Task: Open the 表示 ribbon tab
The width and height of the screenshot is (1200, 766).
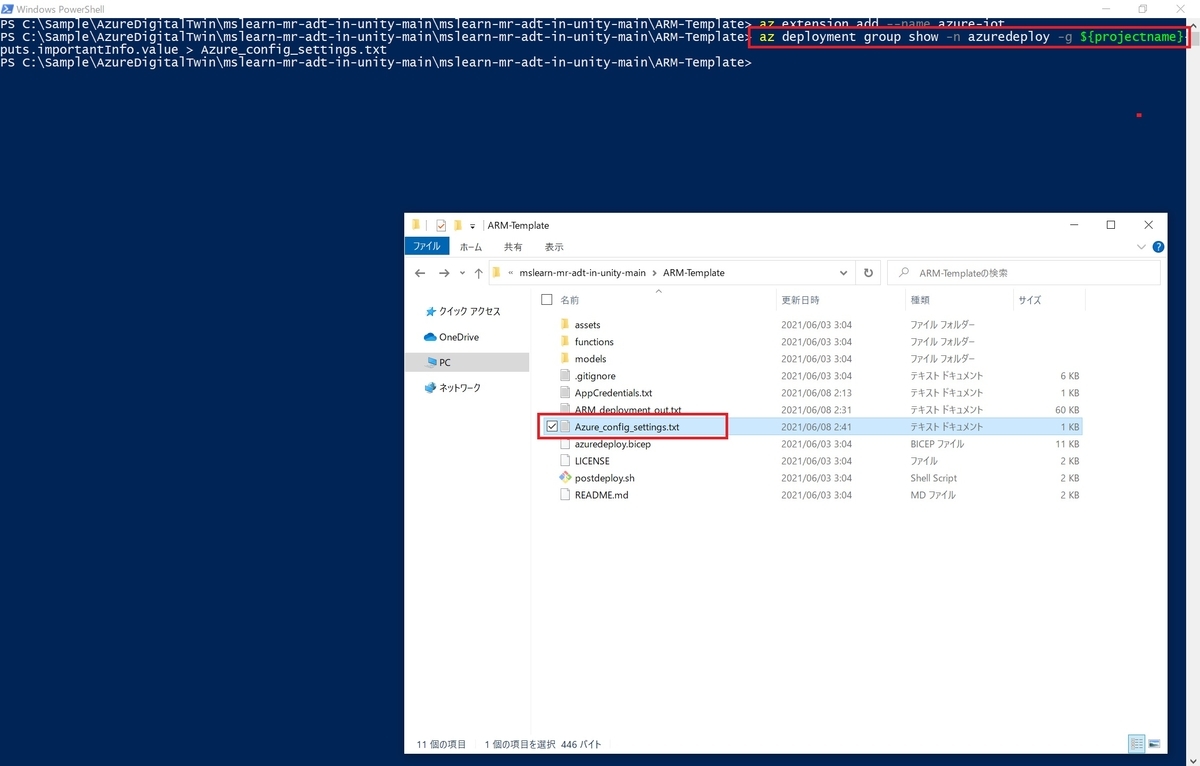Action: (554, 247)
